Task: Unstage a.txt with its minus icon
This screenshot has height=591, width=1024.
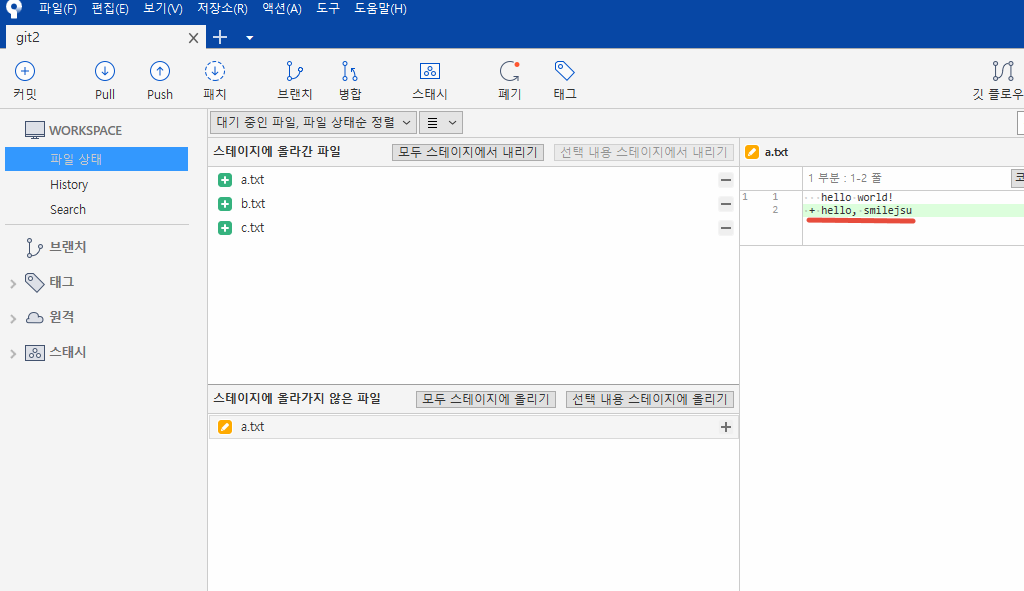Action: pyautogui.click(x=726, y=180)
